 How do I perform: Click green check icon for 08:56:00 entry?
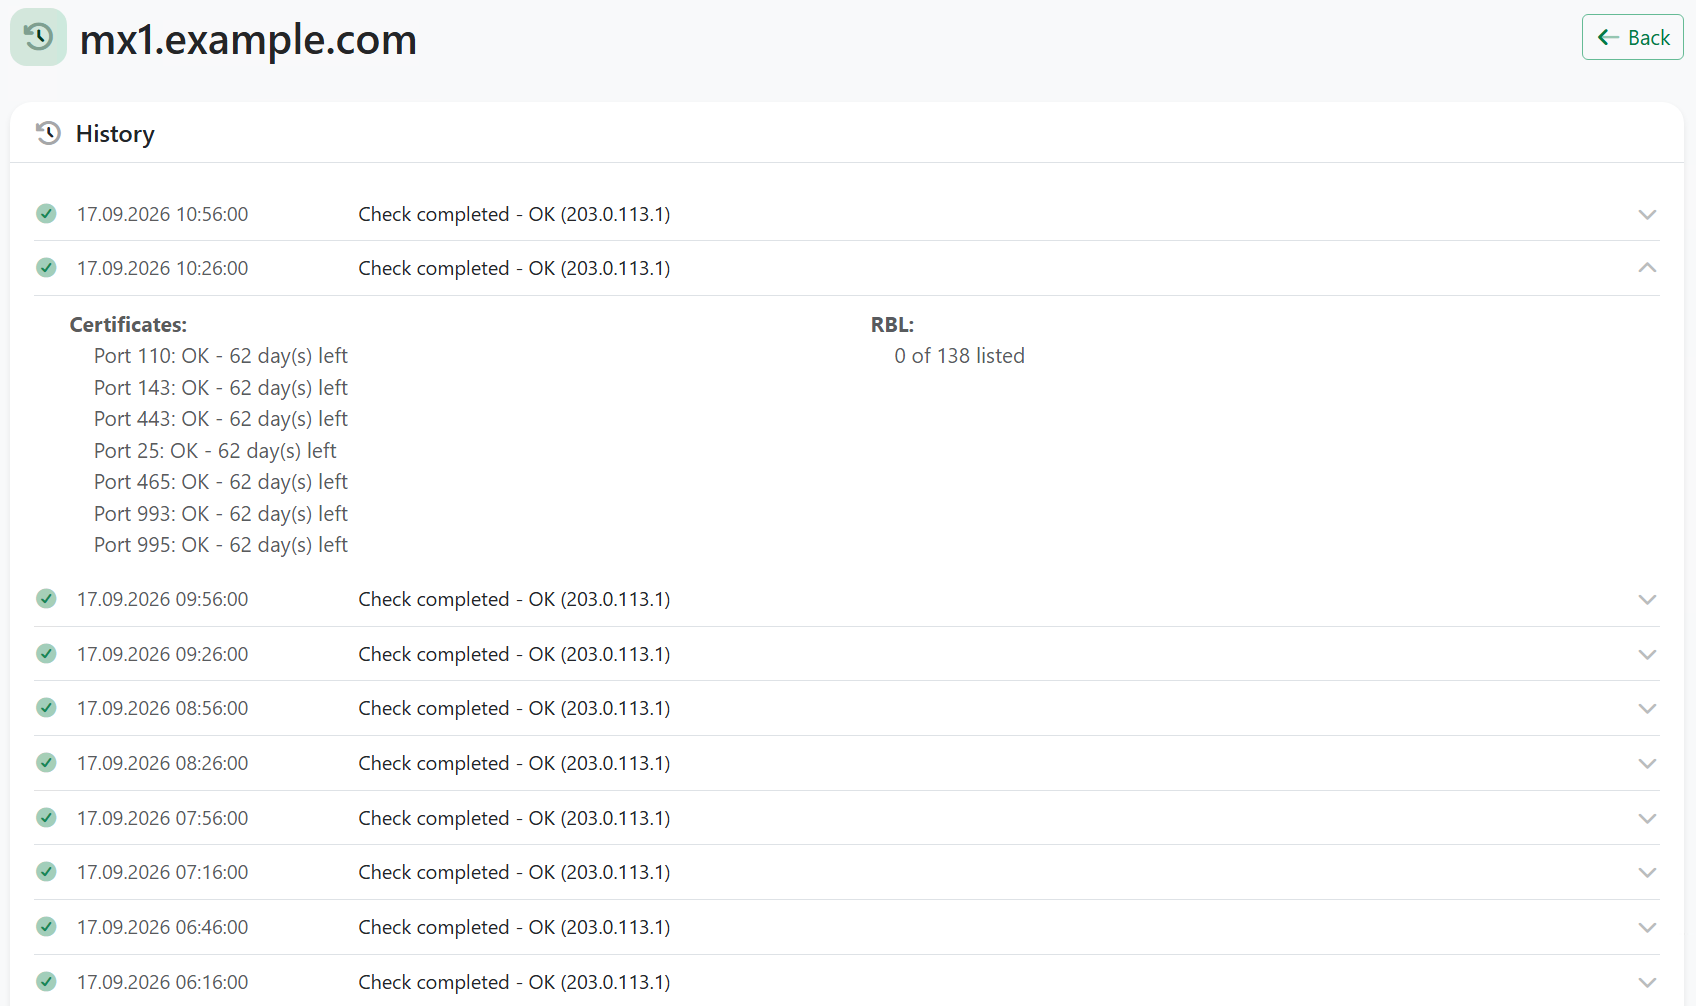(x=46, y=707)
